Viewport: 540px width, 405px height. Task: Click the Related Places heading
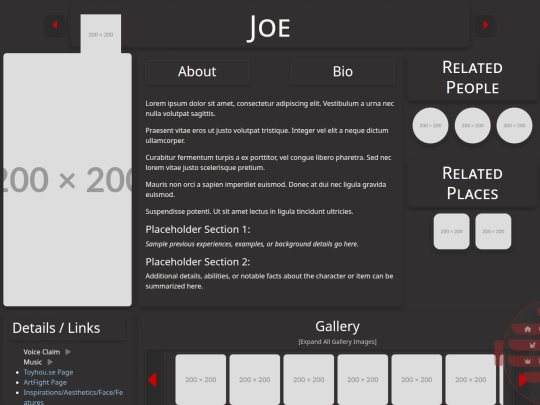click(x=472, y=184)
